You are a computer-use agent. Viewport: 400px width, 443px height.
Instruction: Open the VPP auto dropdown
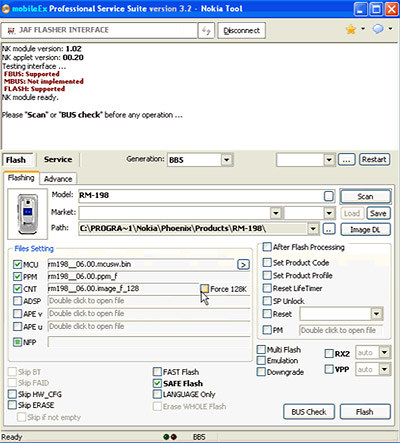pyautogui.click(x=384, y=369)
